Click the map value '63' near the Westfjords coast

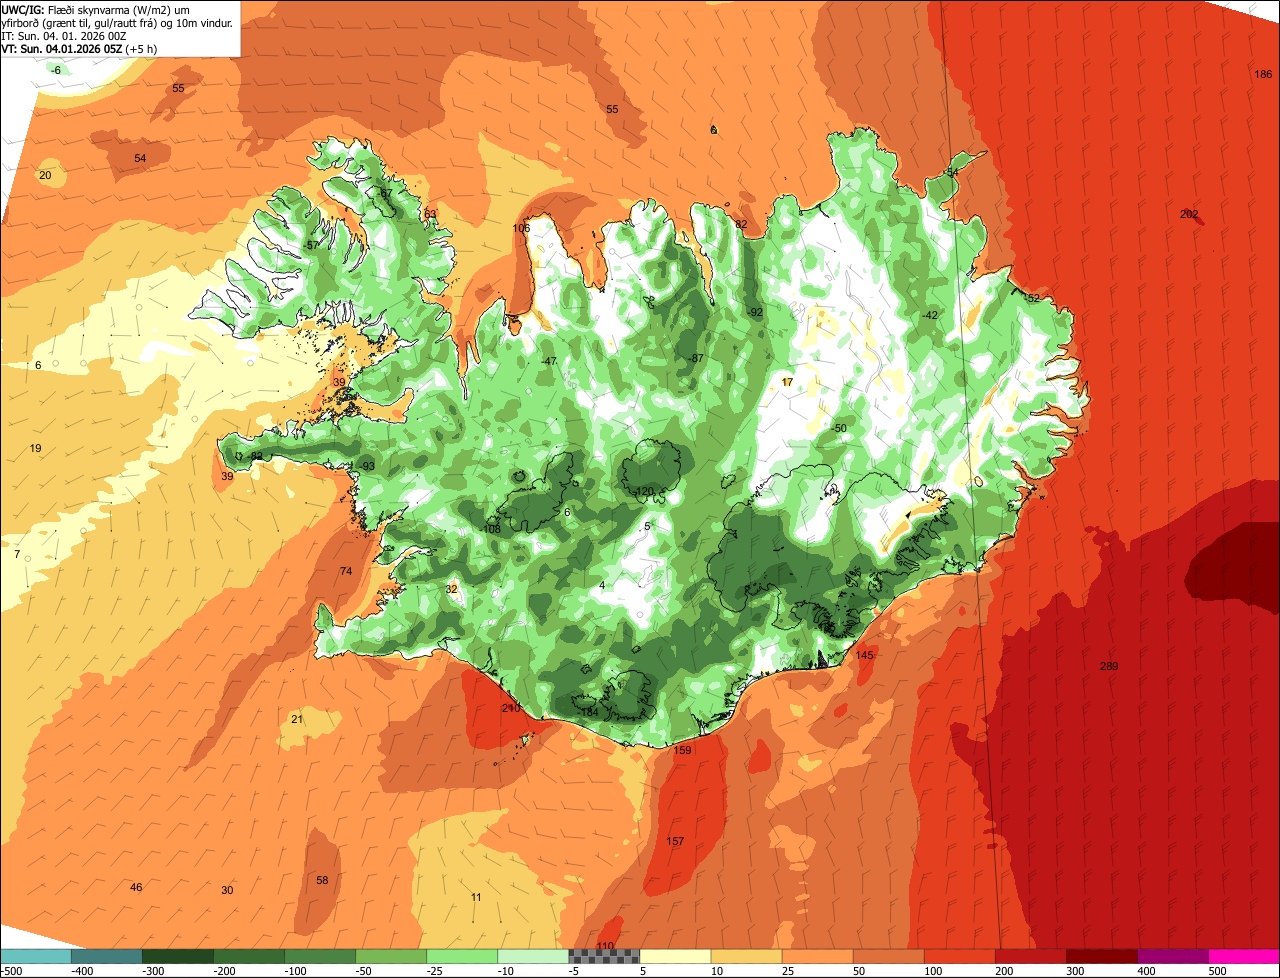point(430,214)
